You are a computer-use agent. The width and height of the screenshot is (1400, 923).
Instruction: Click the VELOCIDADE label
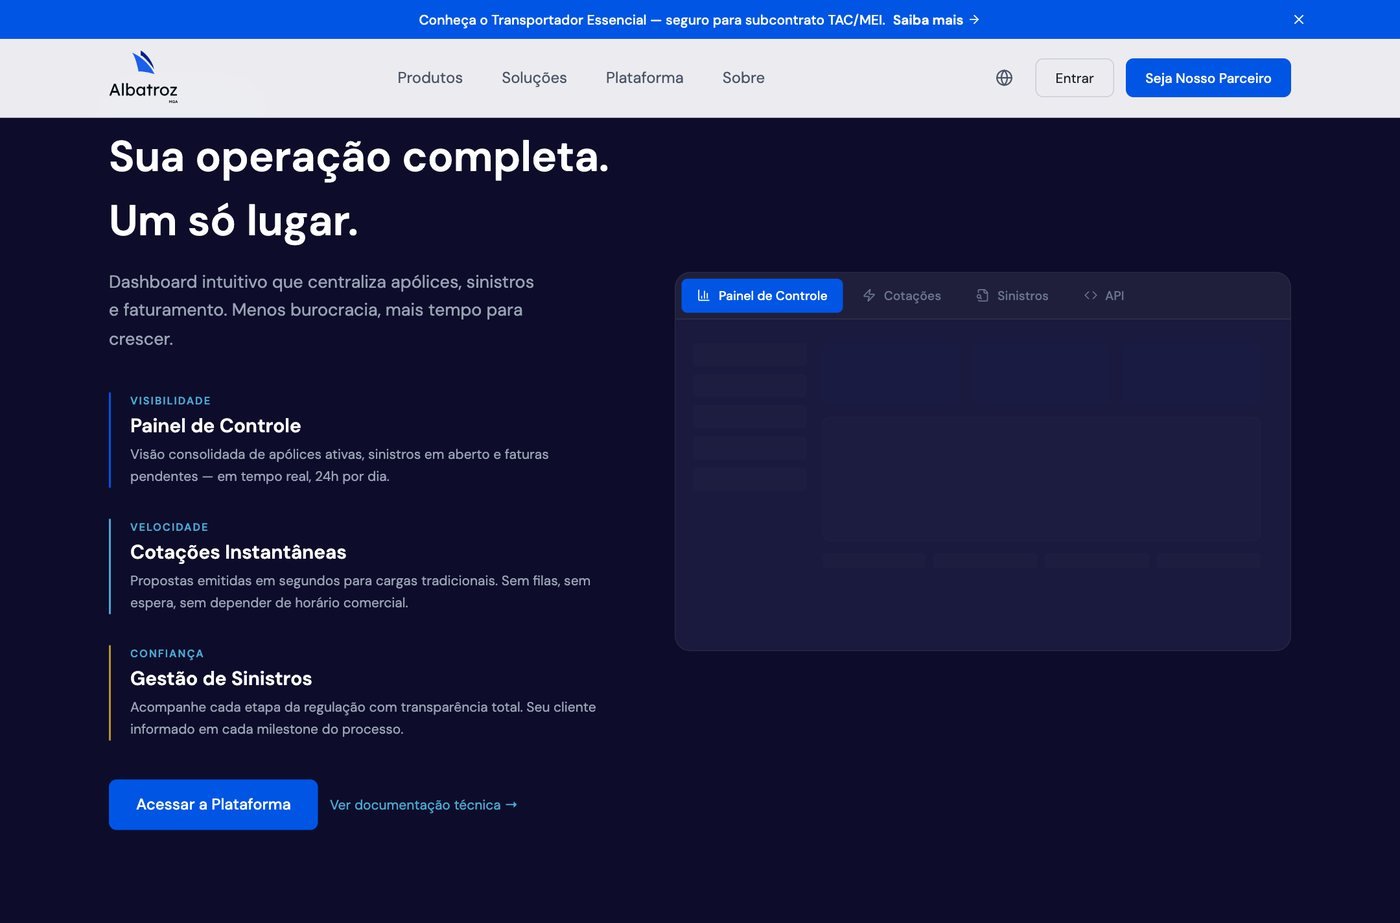point(169,527)
